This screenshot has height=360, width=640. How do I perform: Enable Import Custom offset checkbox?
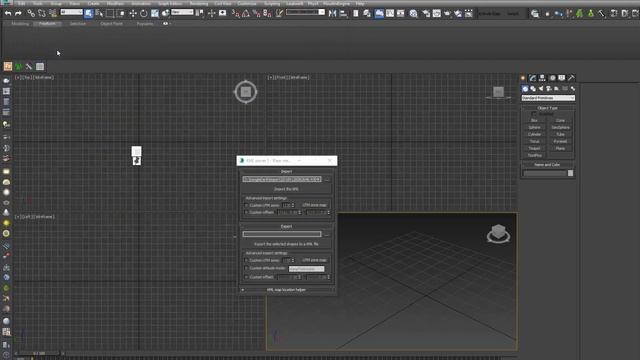pos(246,212)
